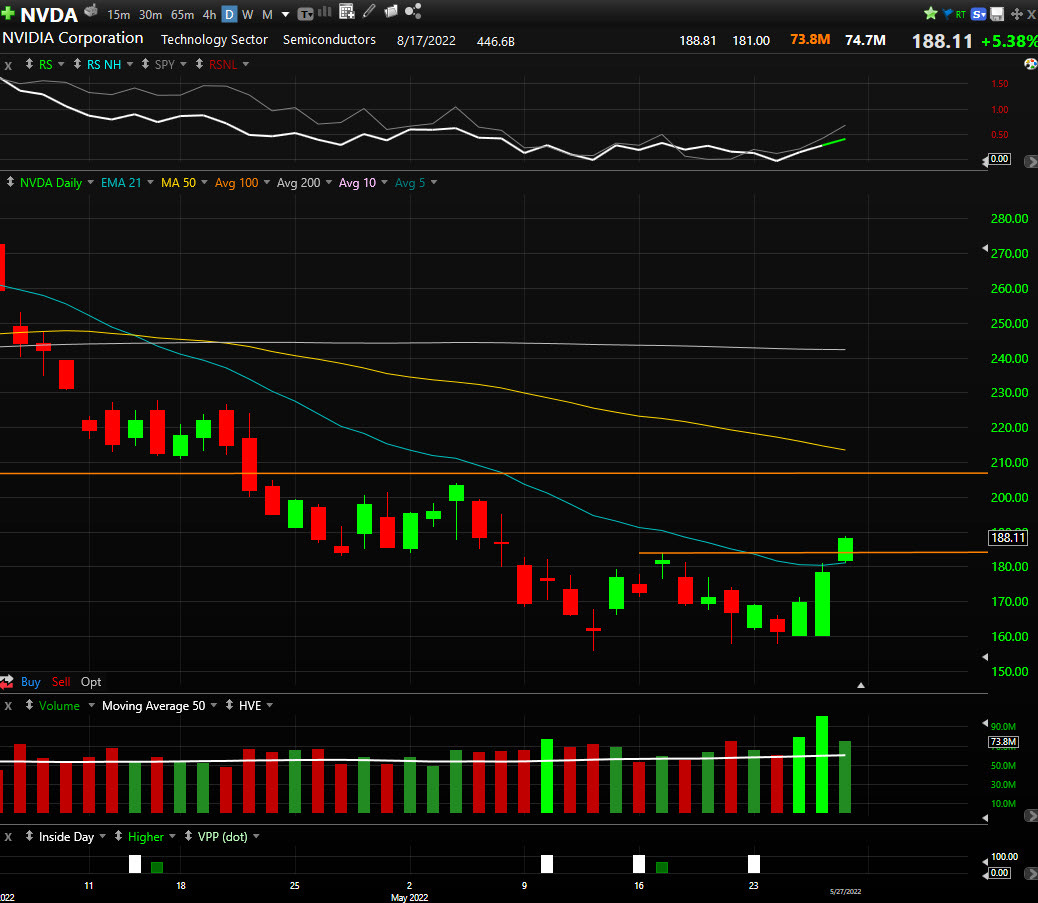Open the RS NH dropdown arrow

click(x=130, y=64)
